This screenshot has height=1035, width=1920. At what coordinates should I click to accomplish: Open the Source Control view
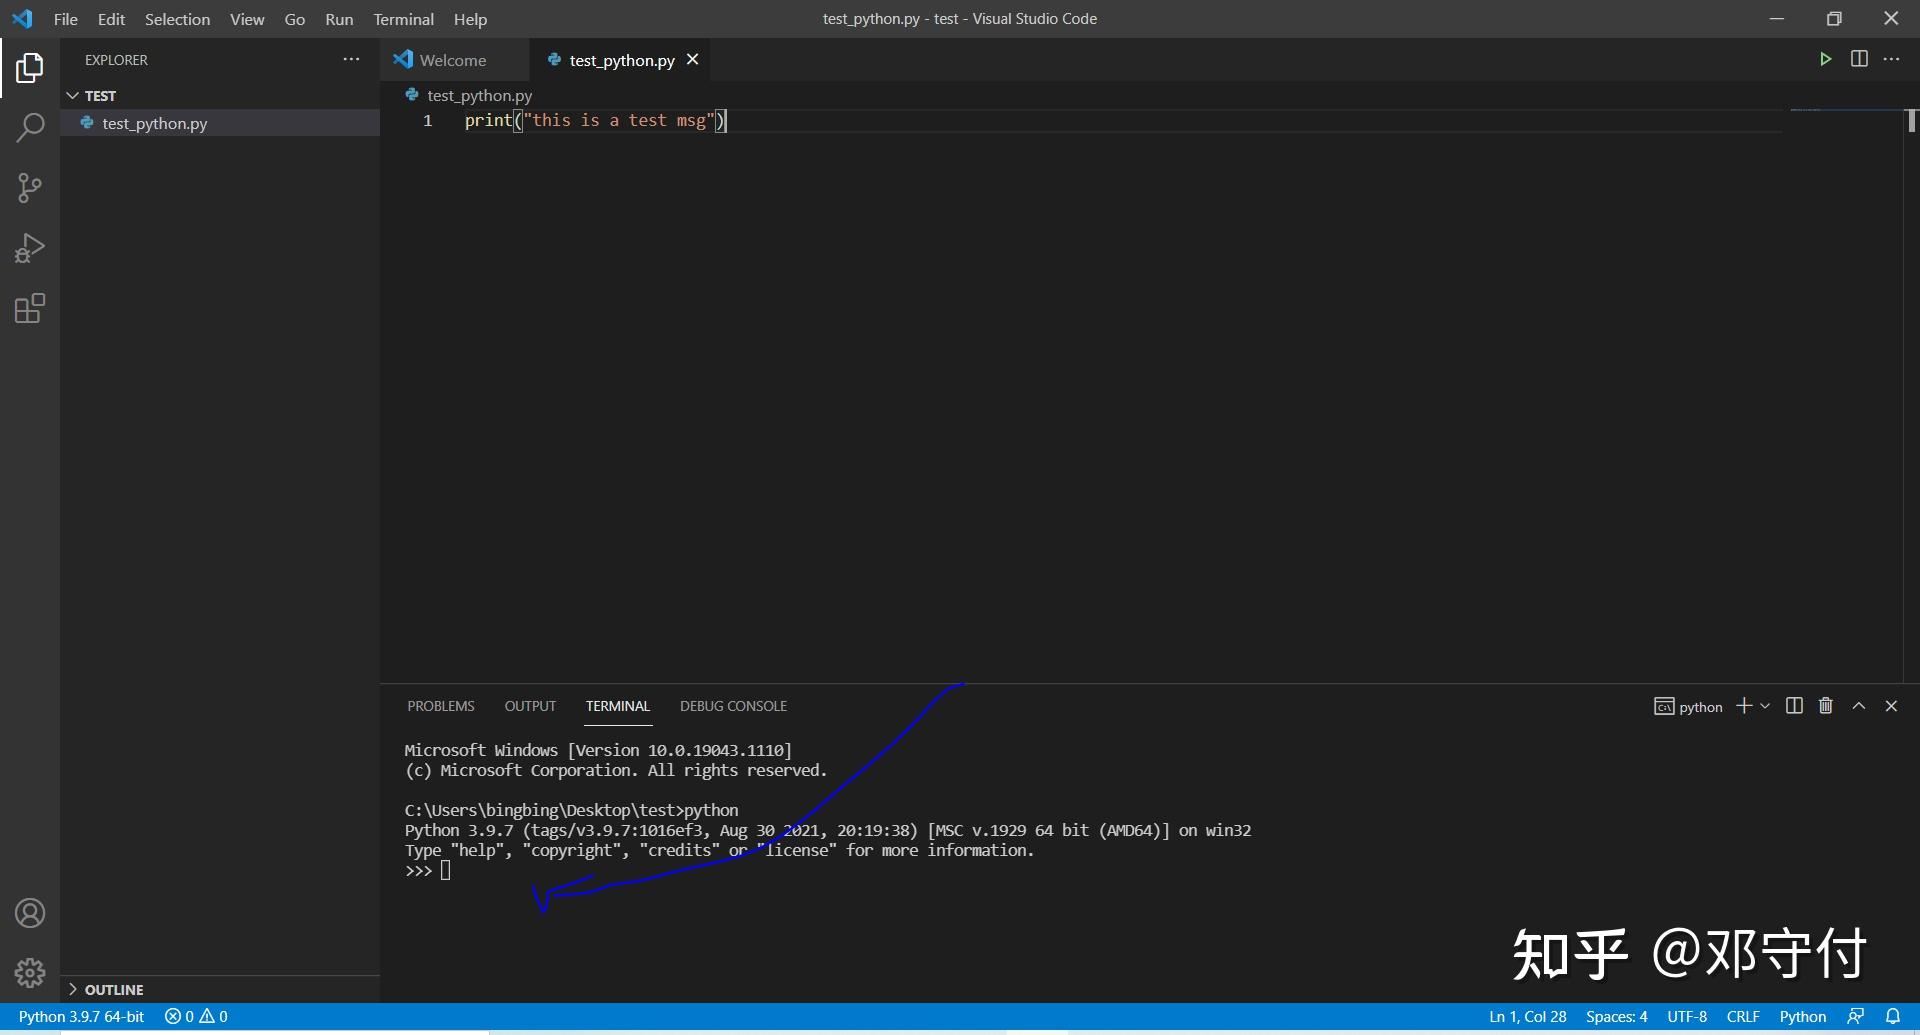tap(30, 188)
